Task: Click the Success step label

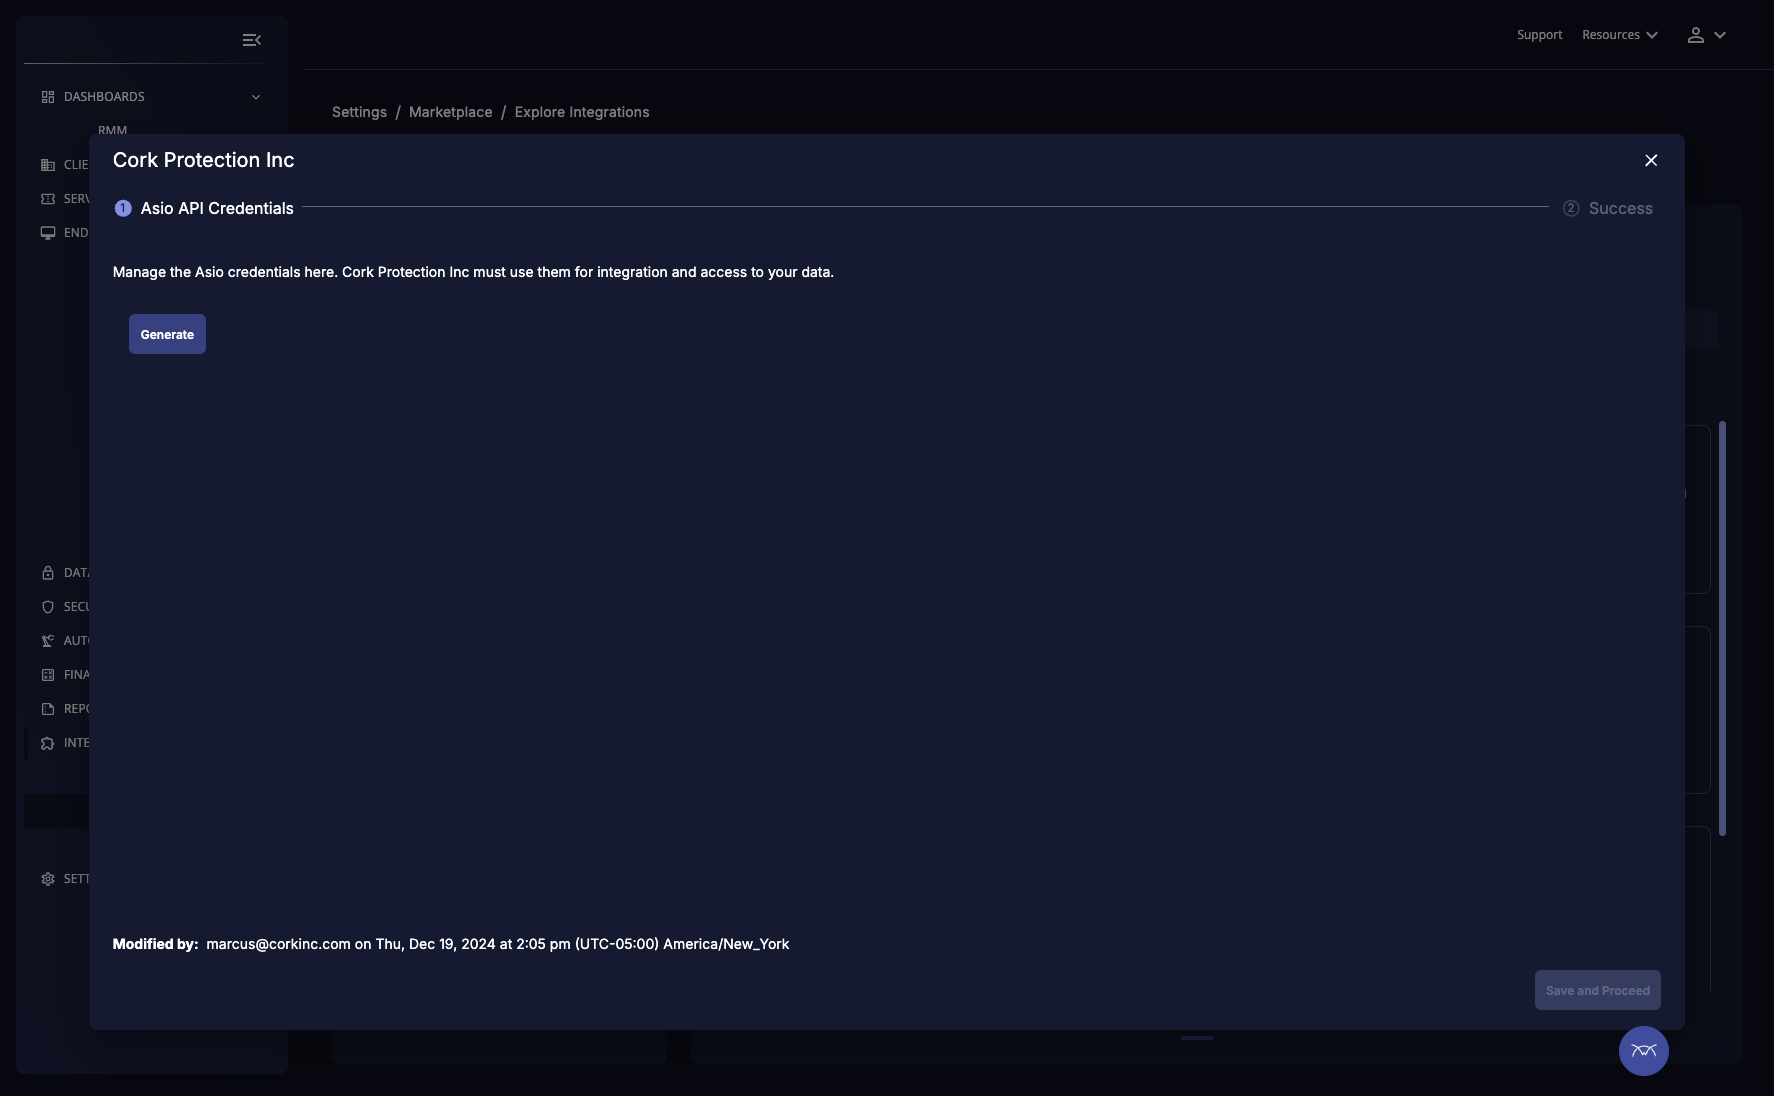Action: (x=1620, y=208)
